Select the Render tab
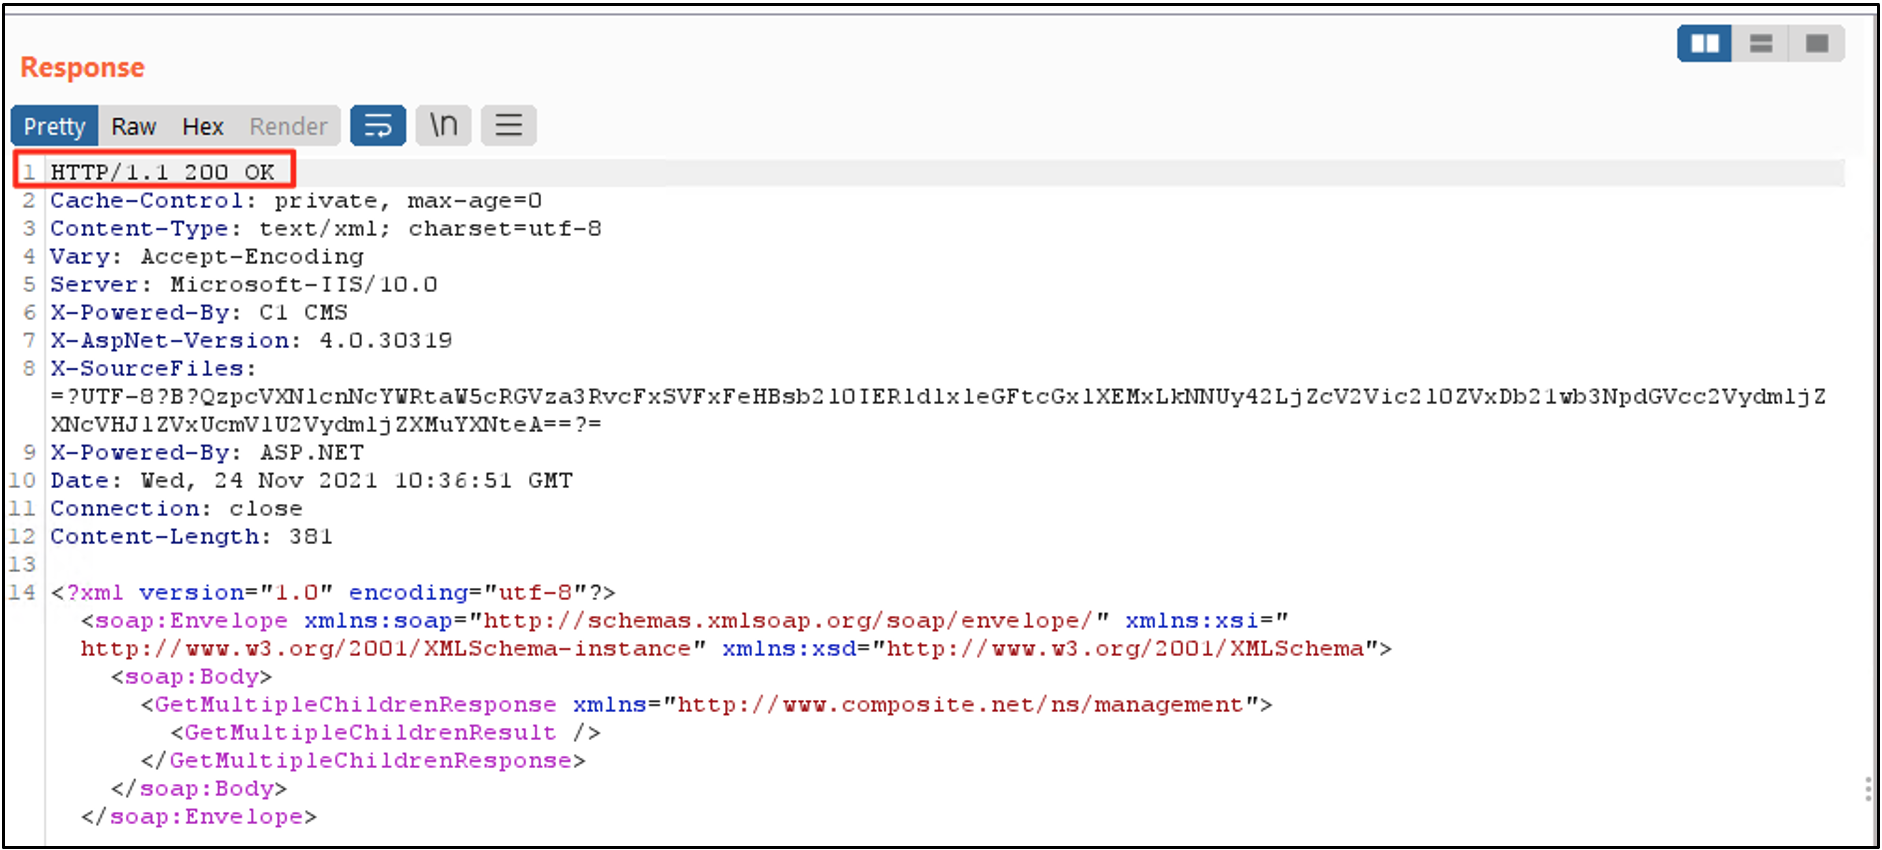This screenshot has height=850, width=1882. (288, 126)
